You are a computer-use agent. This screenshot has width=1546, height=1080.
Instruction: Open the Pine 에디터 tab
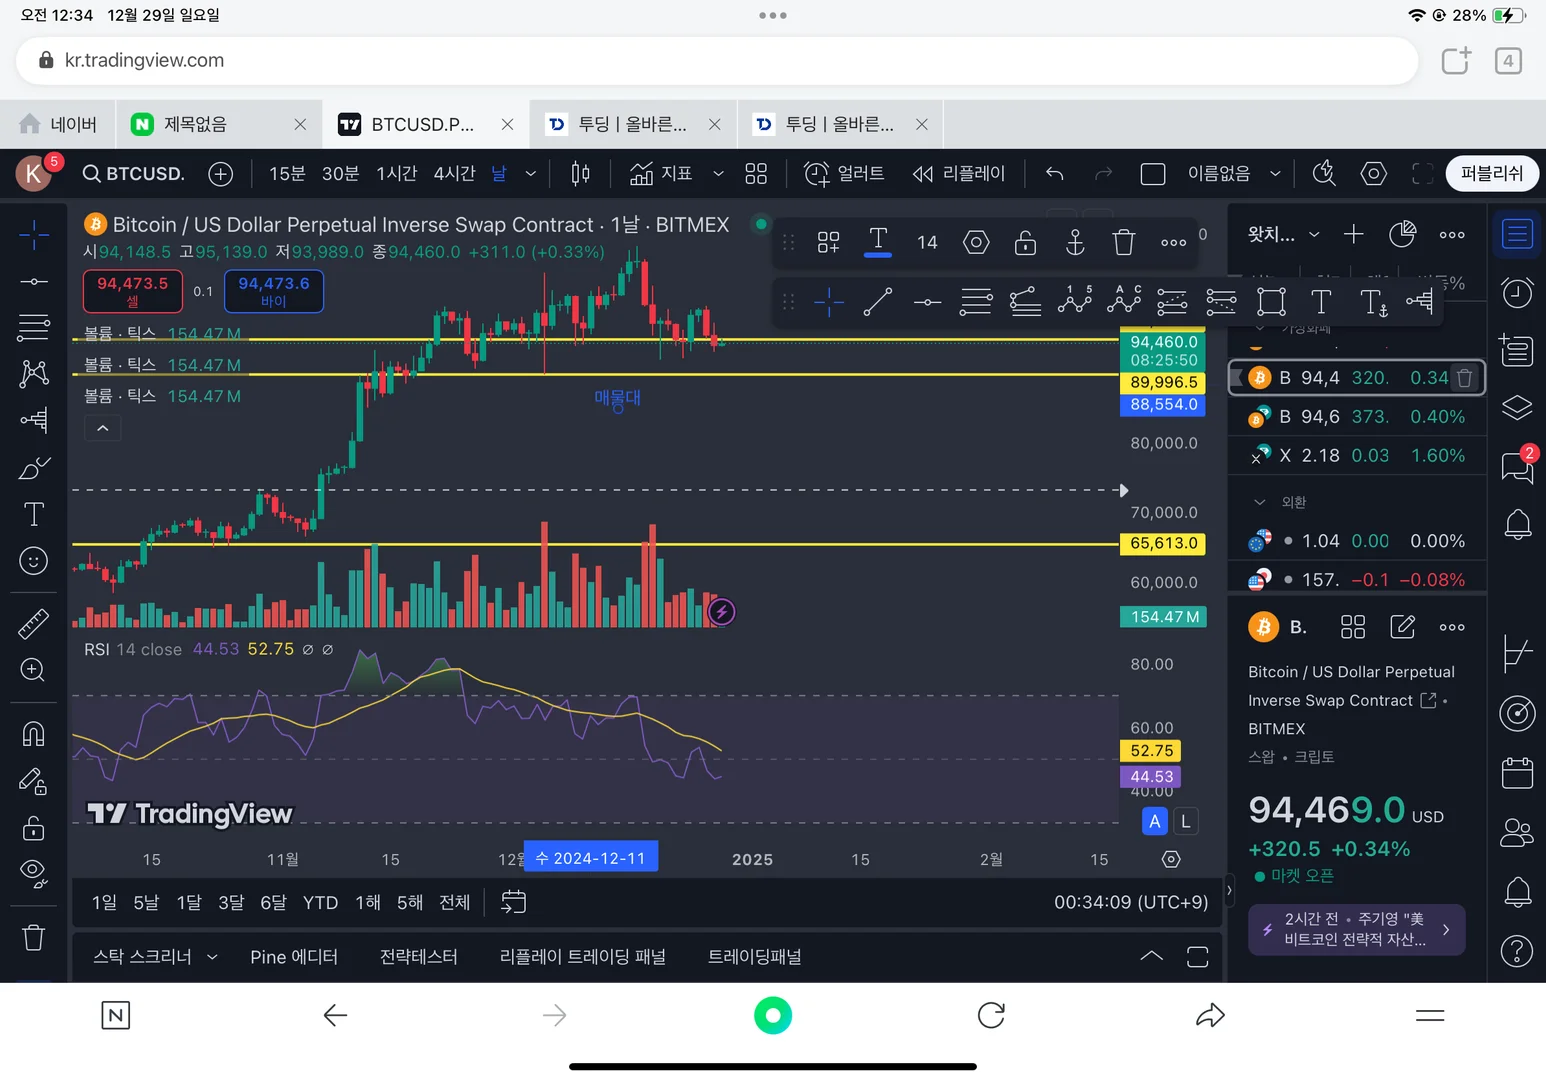click(294, 957)
